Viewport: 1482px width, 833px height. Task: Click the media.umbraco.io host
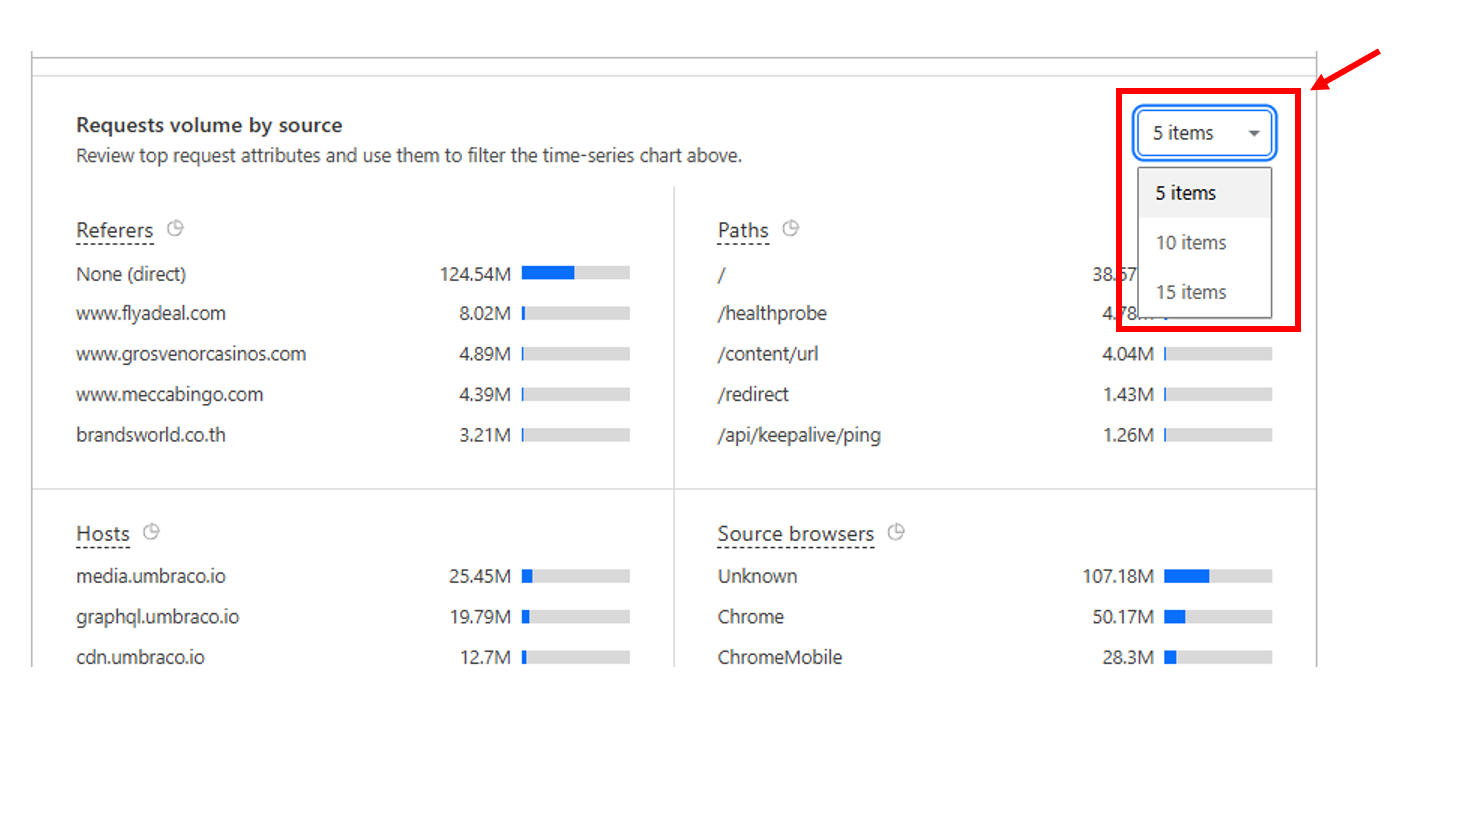tap(151, 577)
